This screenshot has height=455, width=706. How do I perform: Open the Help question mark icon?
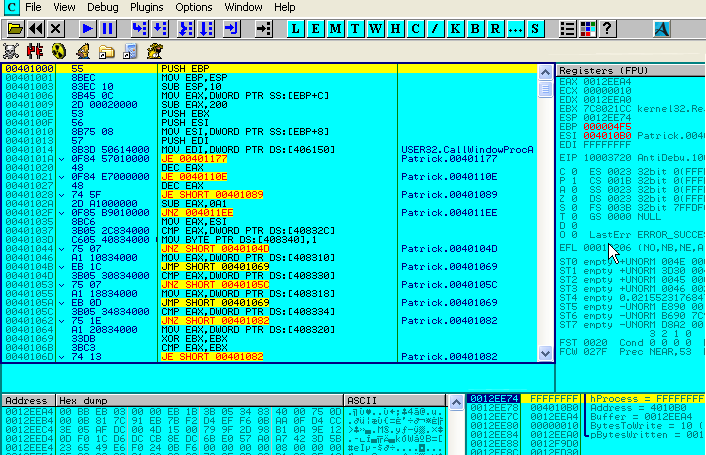pos(607,29)
